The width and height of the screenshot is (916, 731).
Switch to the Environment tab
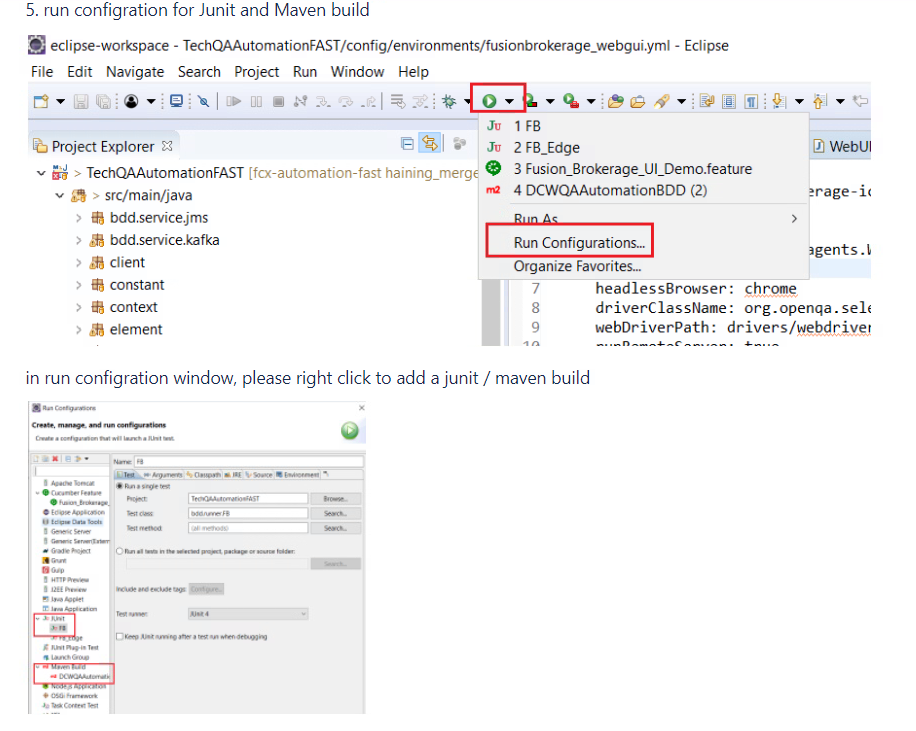pyautogui.click(x=298, y=475)
